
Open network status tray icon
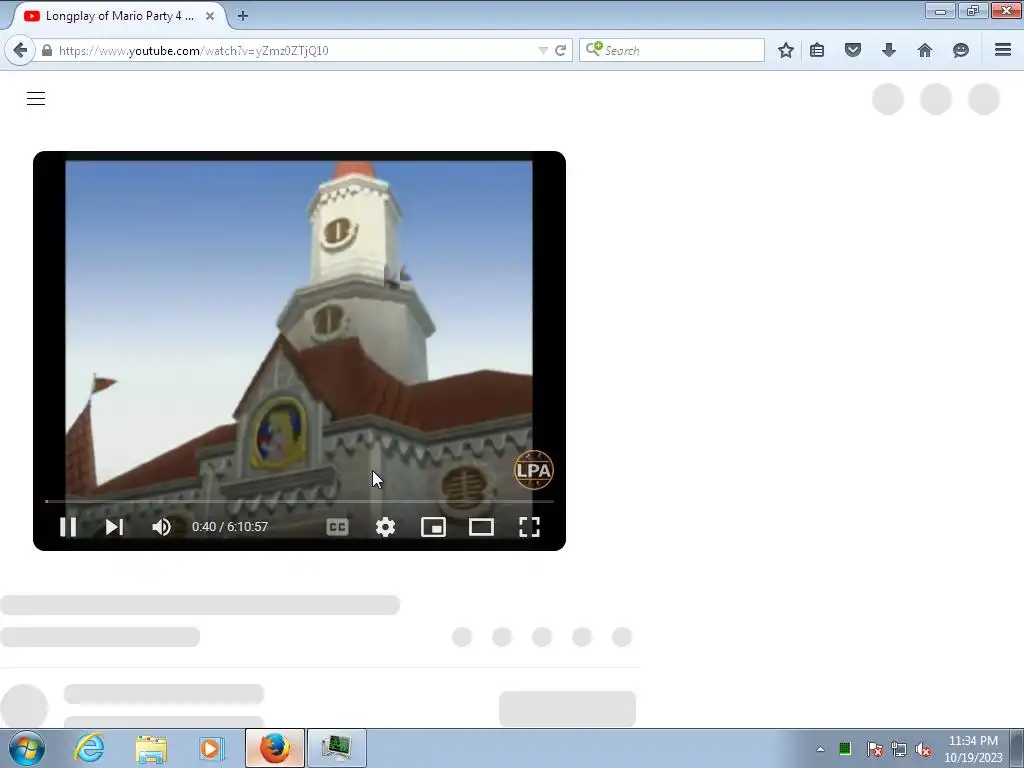(x=899, y=749)
